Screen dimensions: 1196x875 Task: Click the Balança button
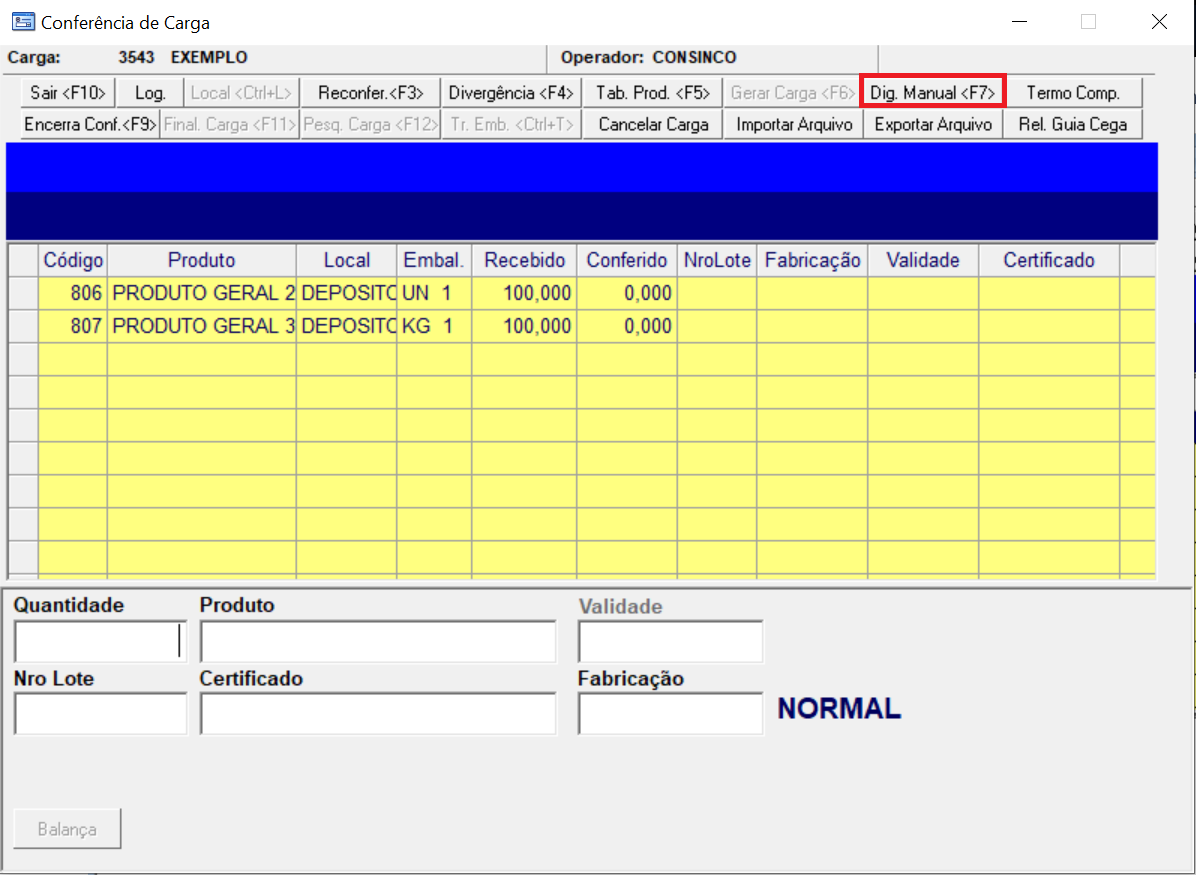(x=67, y=828)
